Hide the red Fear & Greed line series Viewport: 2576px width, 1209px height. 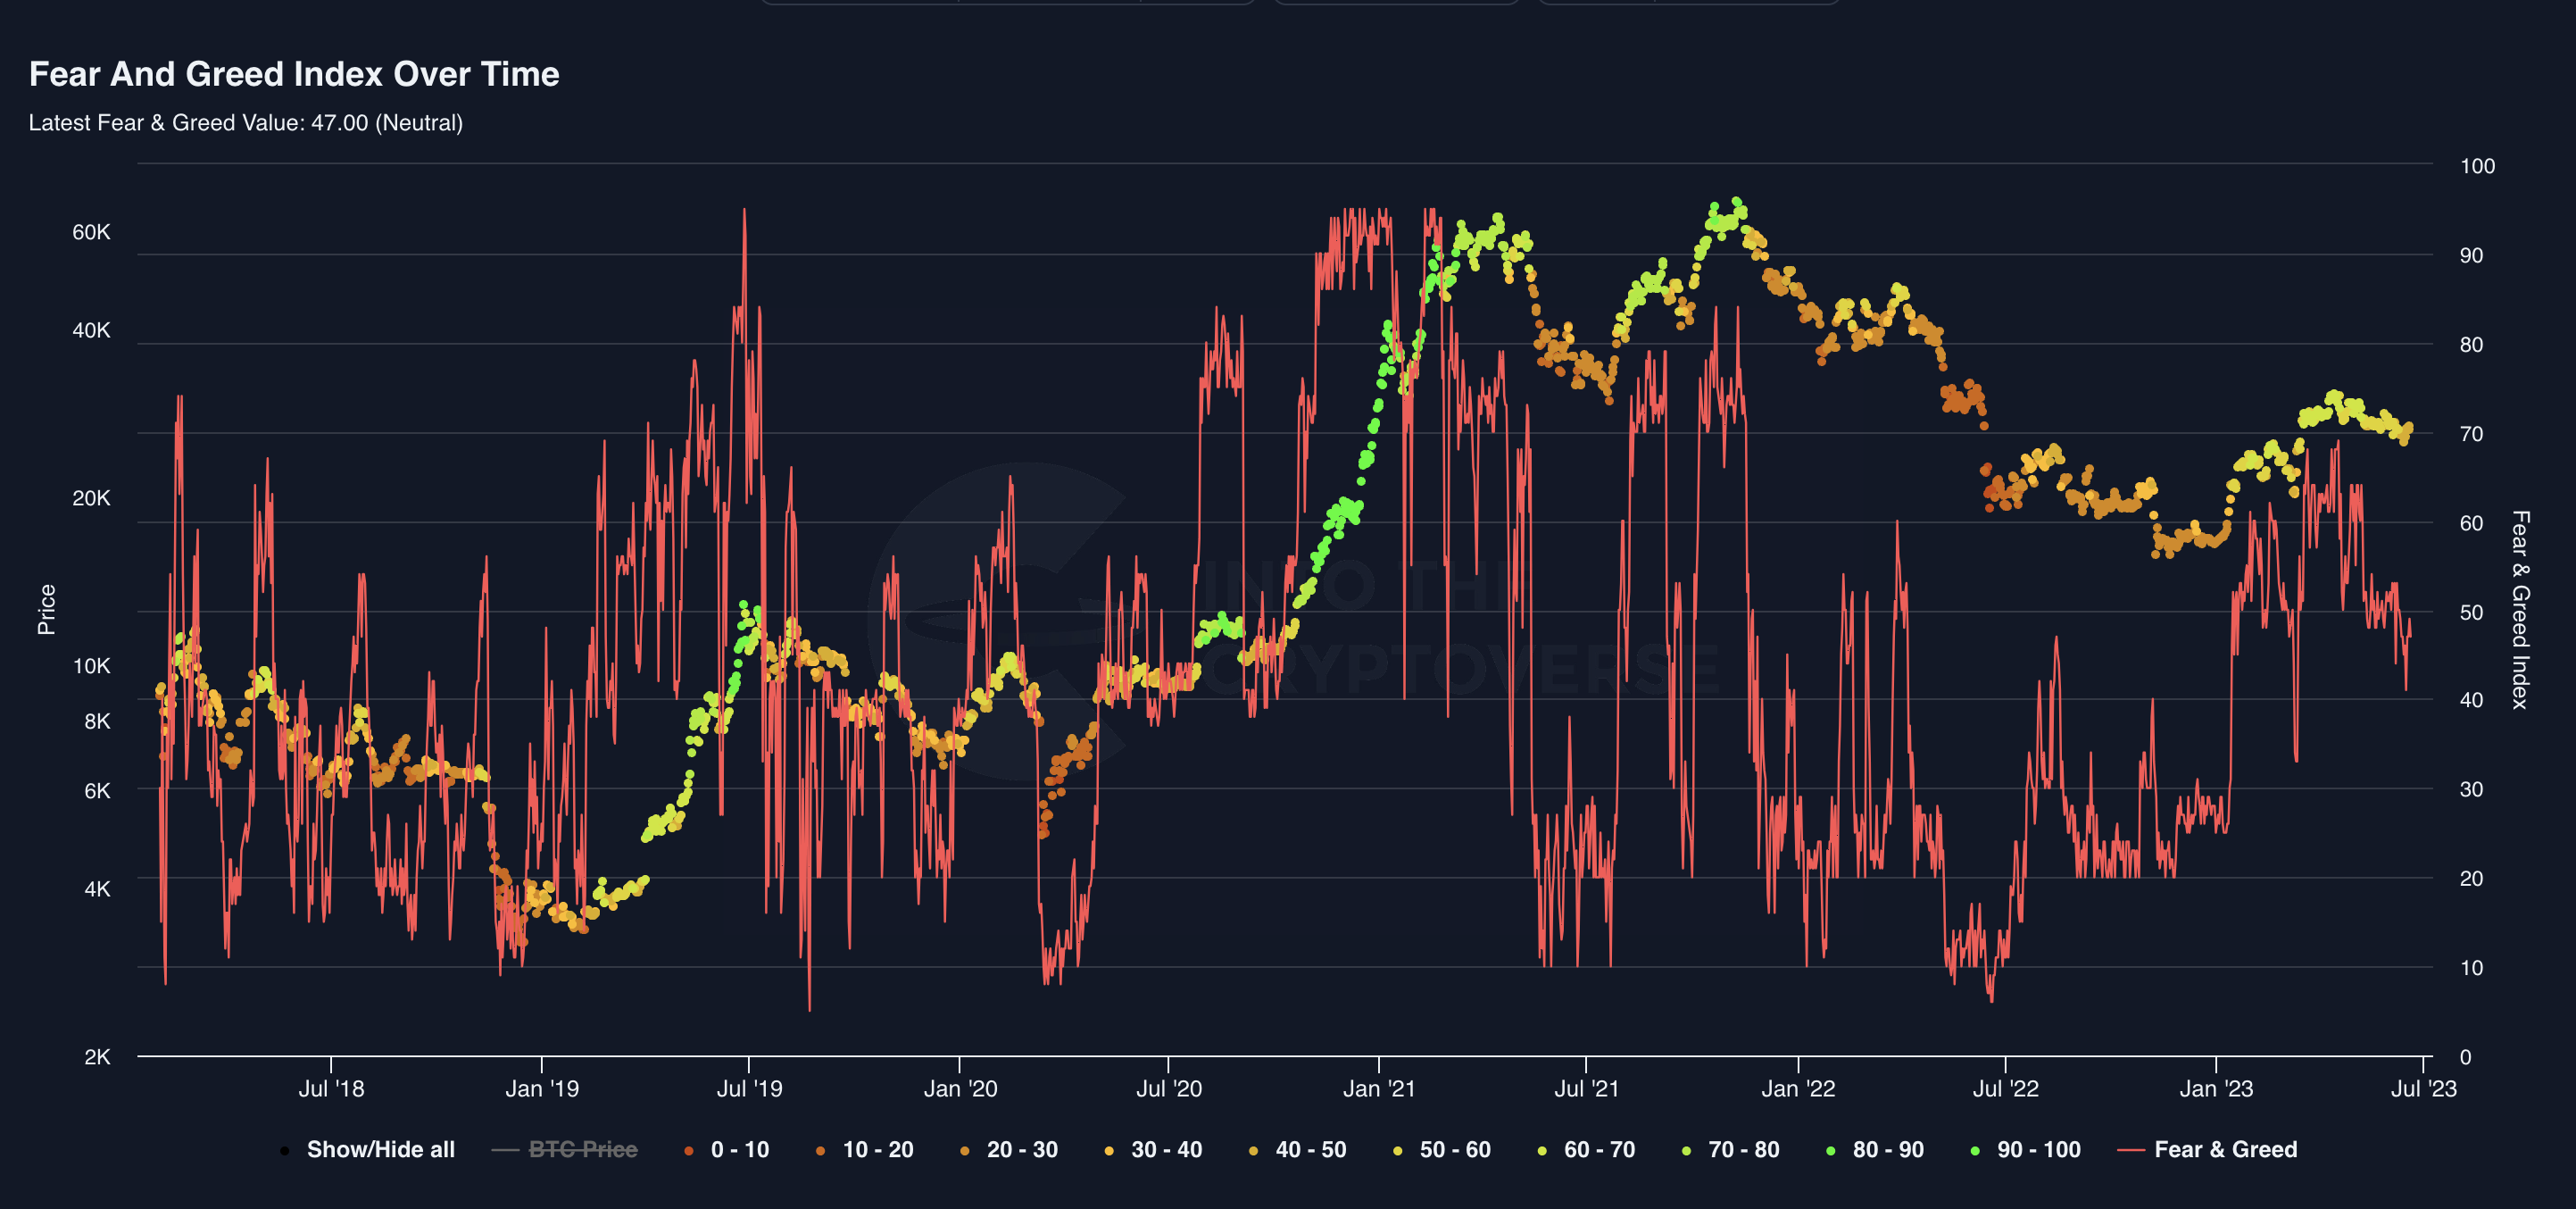(2225, 1150)
